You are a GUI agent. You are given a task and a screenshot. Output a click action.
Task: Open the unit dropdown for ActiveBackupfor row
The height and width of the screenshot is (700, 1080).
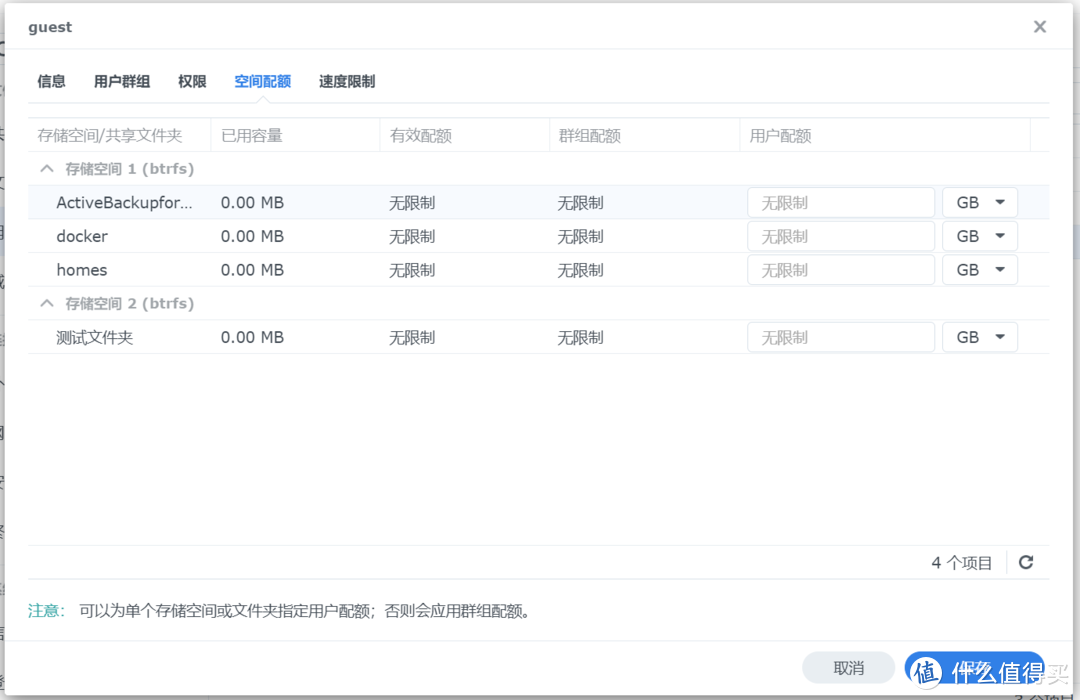(x=979, y=201)
